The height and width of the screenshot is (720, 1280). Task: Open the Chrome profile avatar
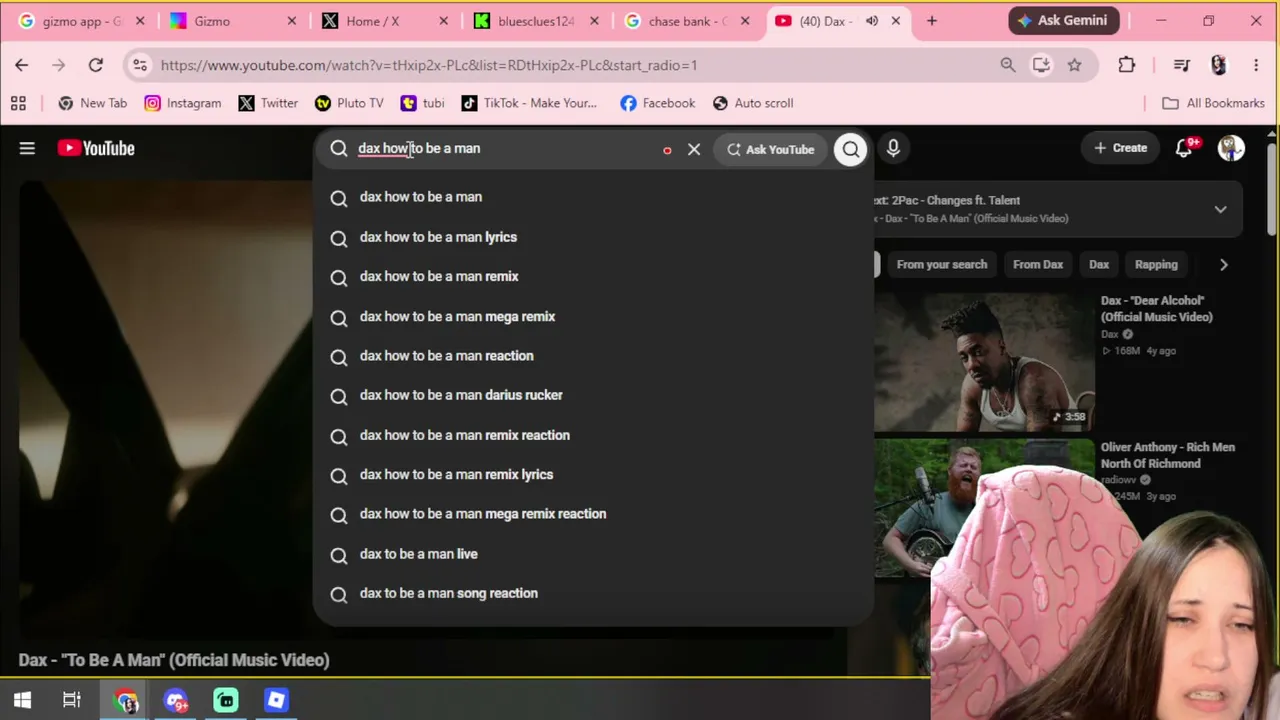tap(1218, 65)
